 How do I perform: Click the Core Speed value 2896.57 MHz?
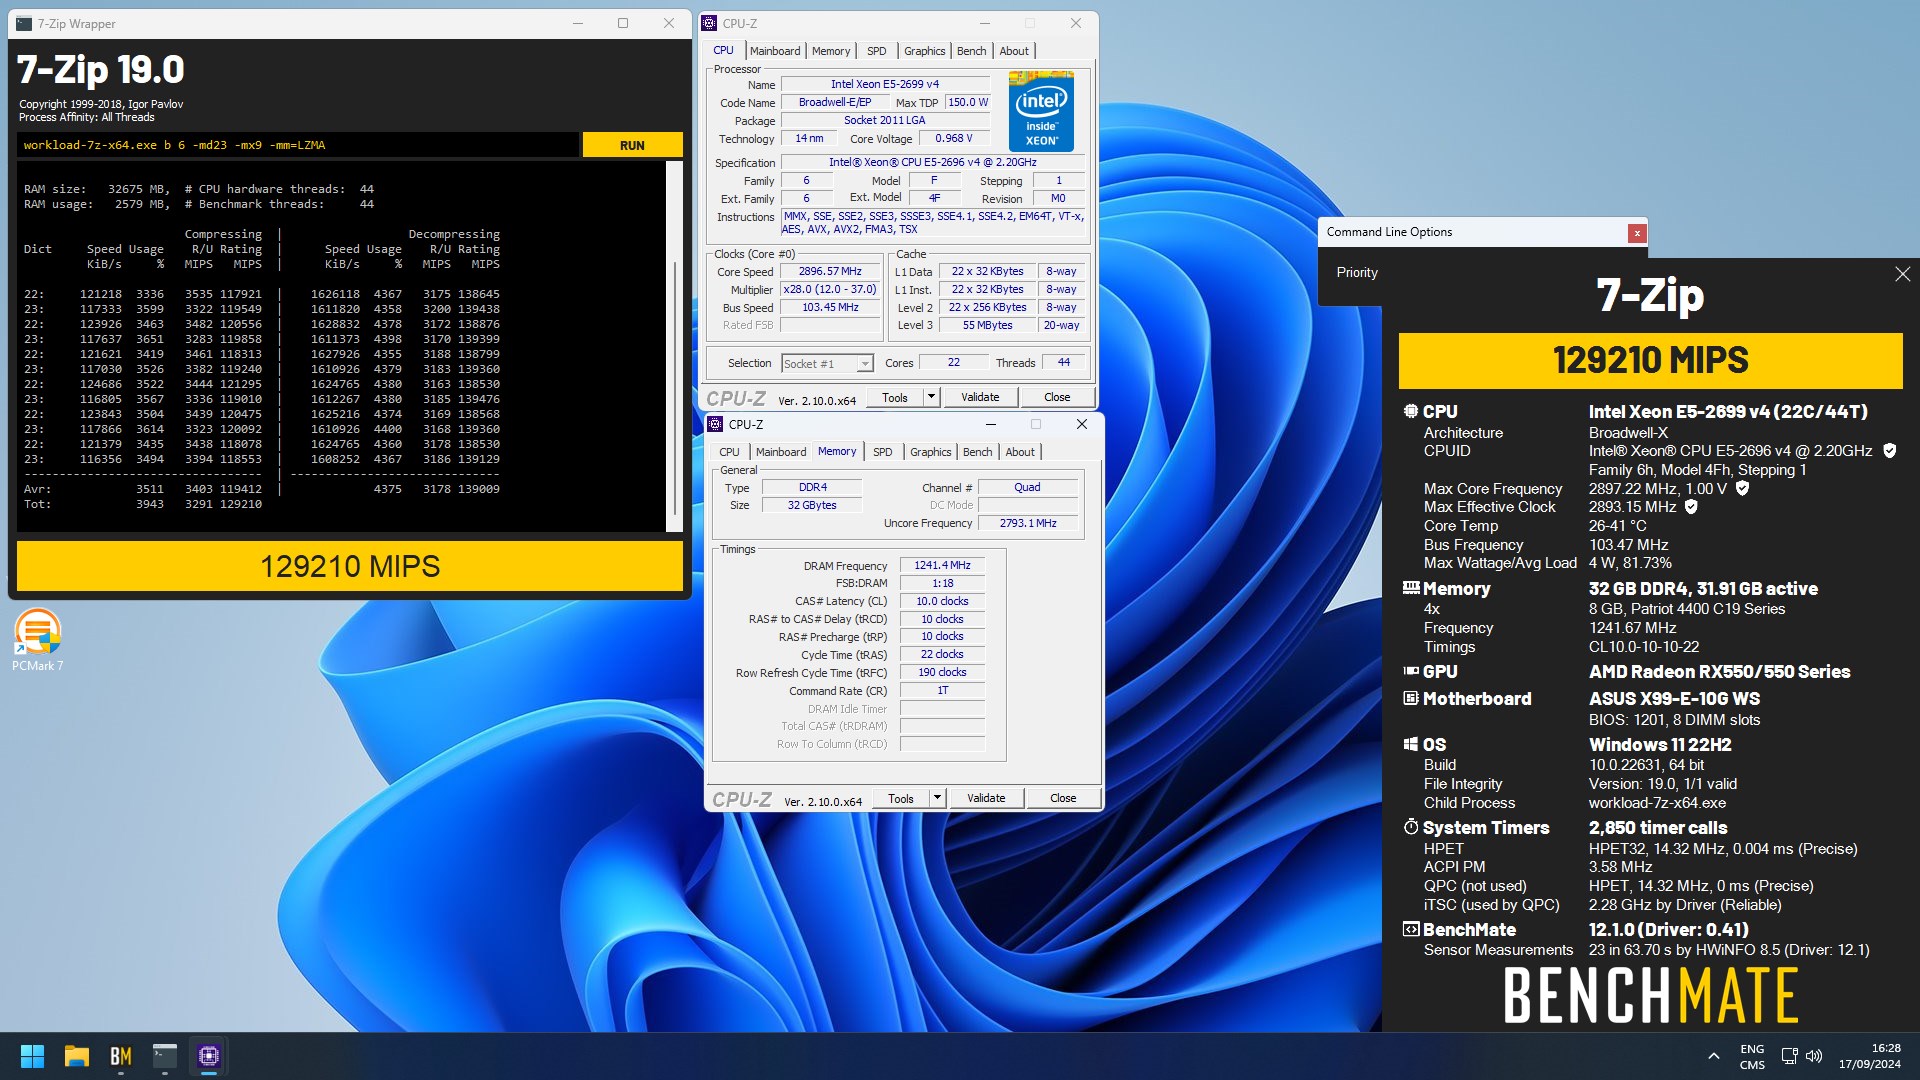pos(830,271)
